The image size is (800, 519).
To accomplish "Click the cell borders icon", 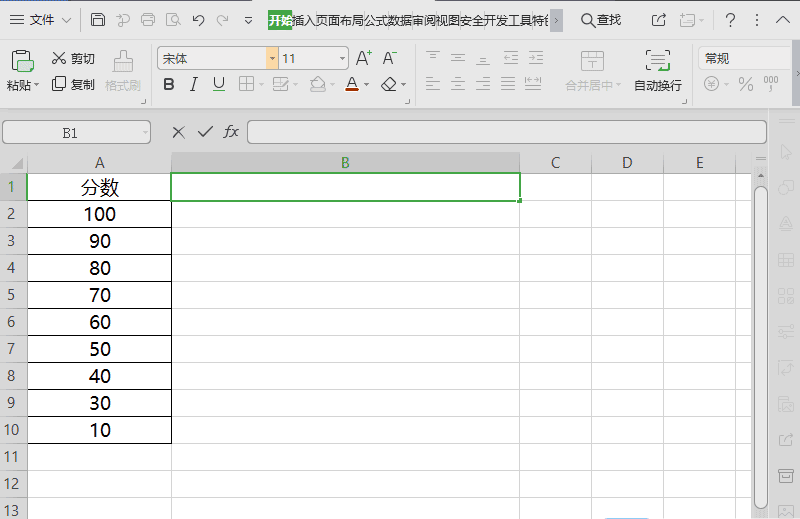I will 246,84.
